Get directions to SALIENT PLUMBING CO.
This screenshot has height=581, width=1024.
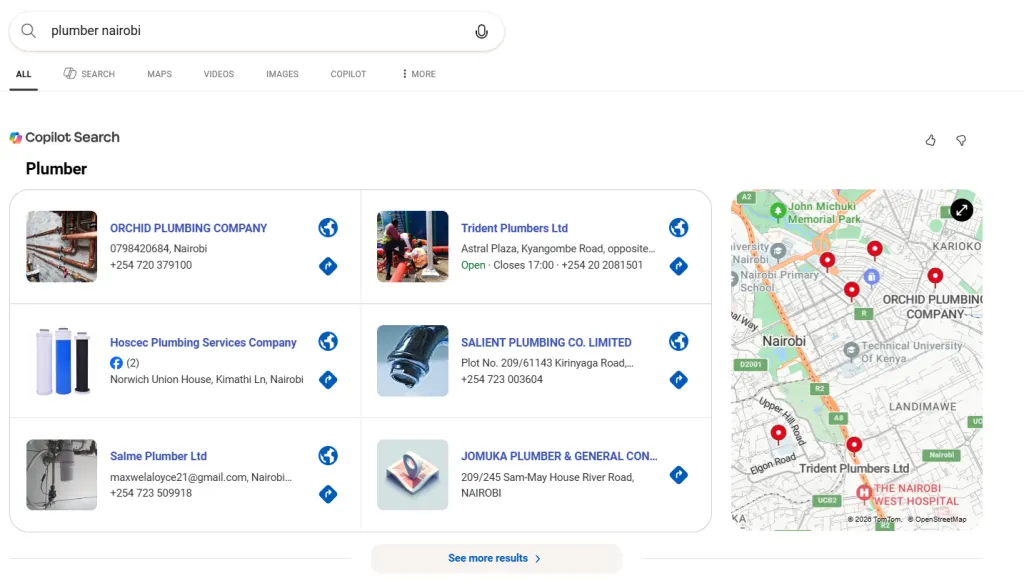click(679, 379)
